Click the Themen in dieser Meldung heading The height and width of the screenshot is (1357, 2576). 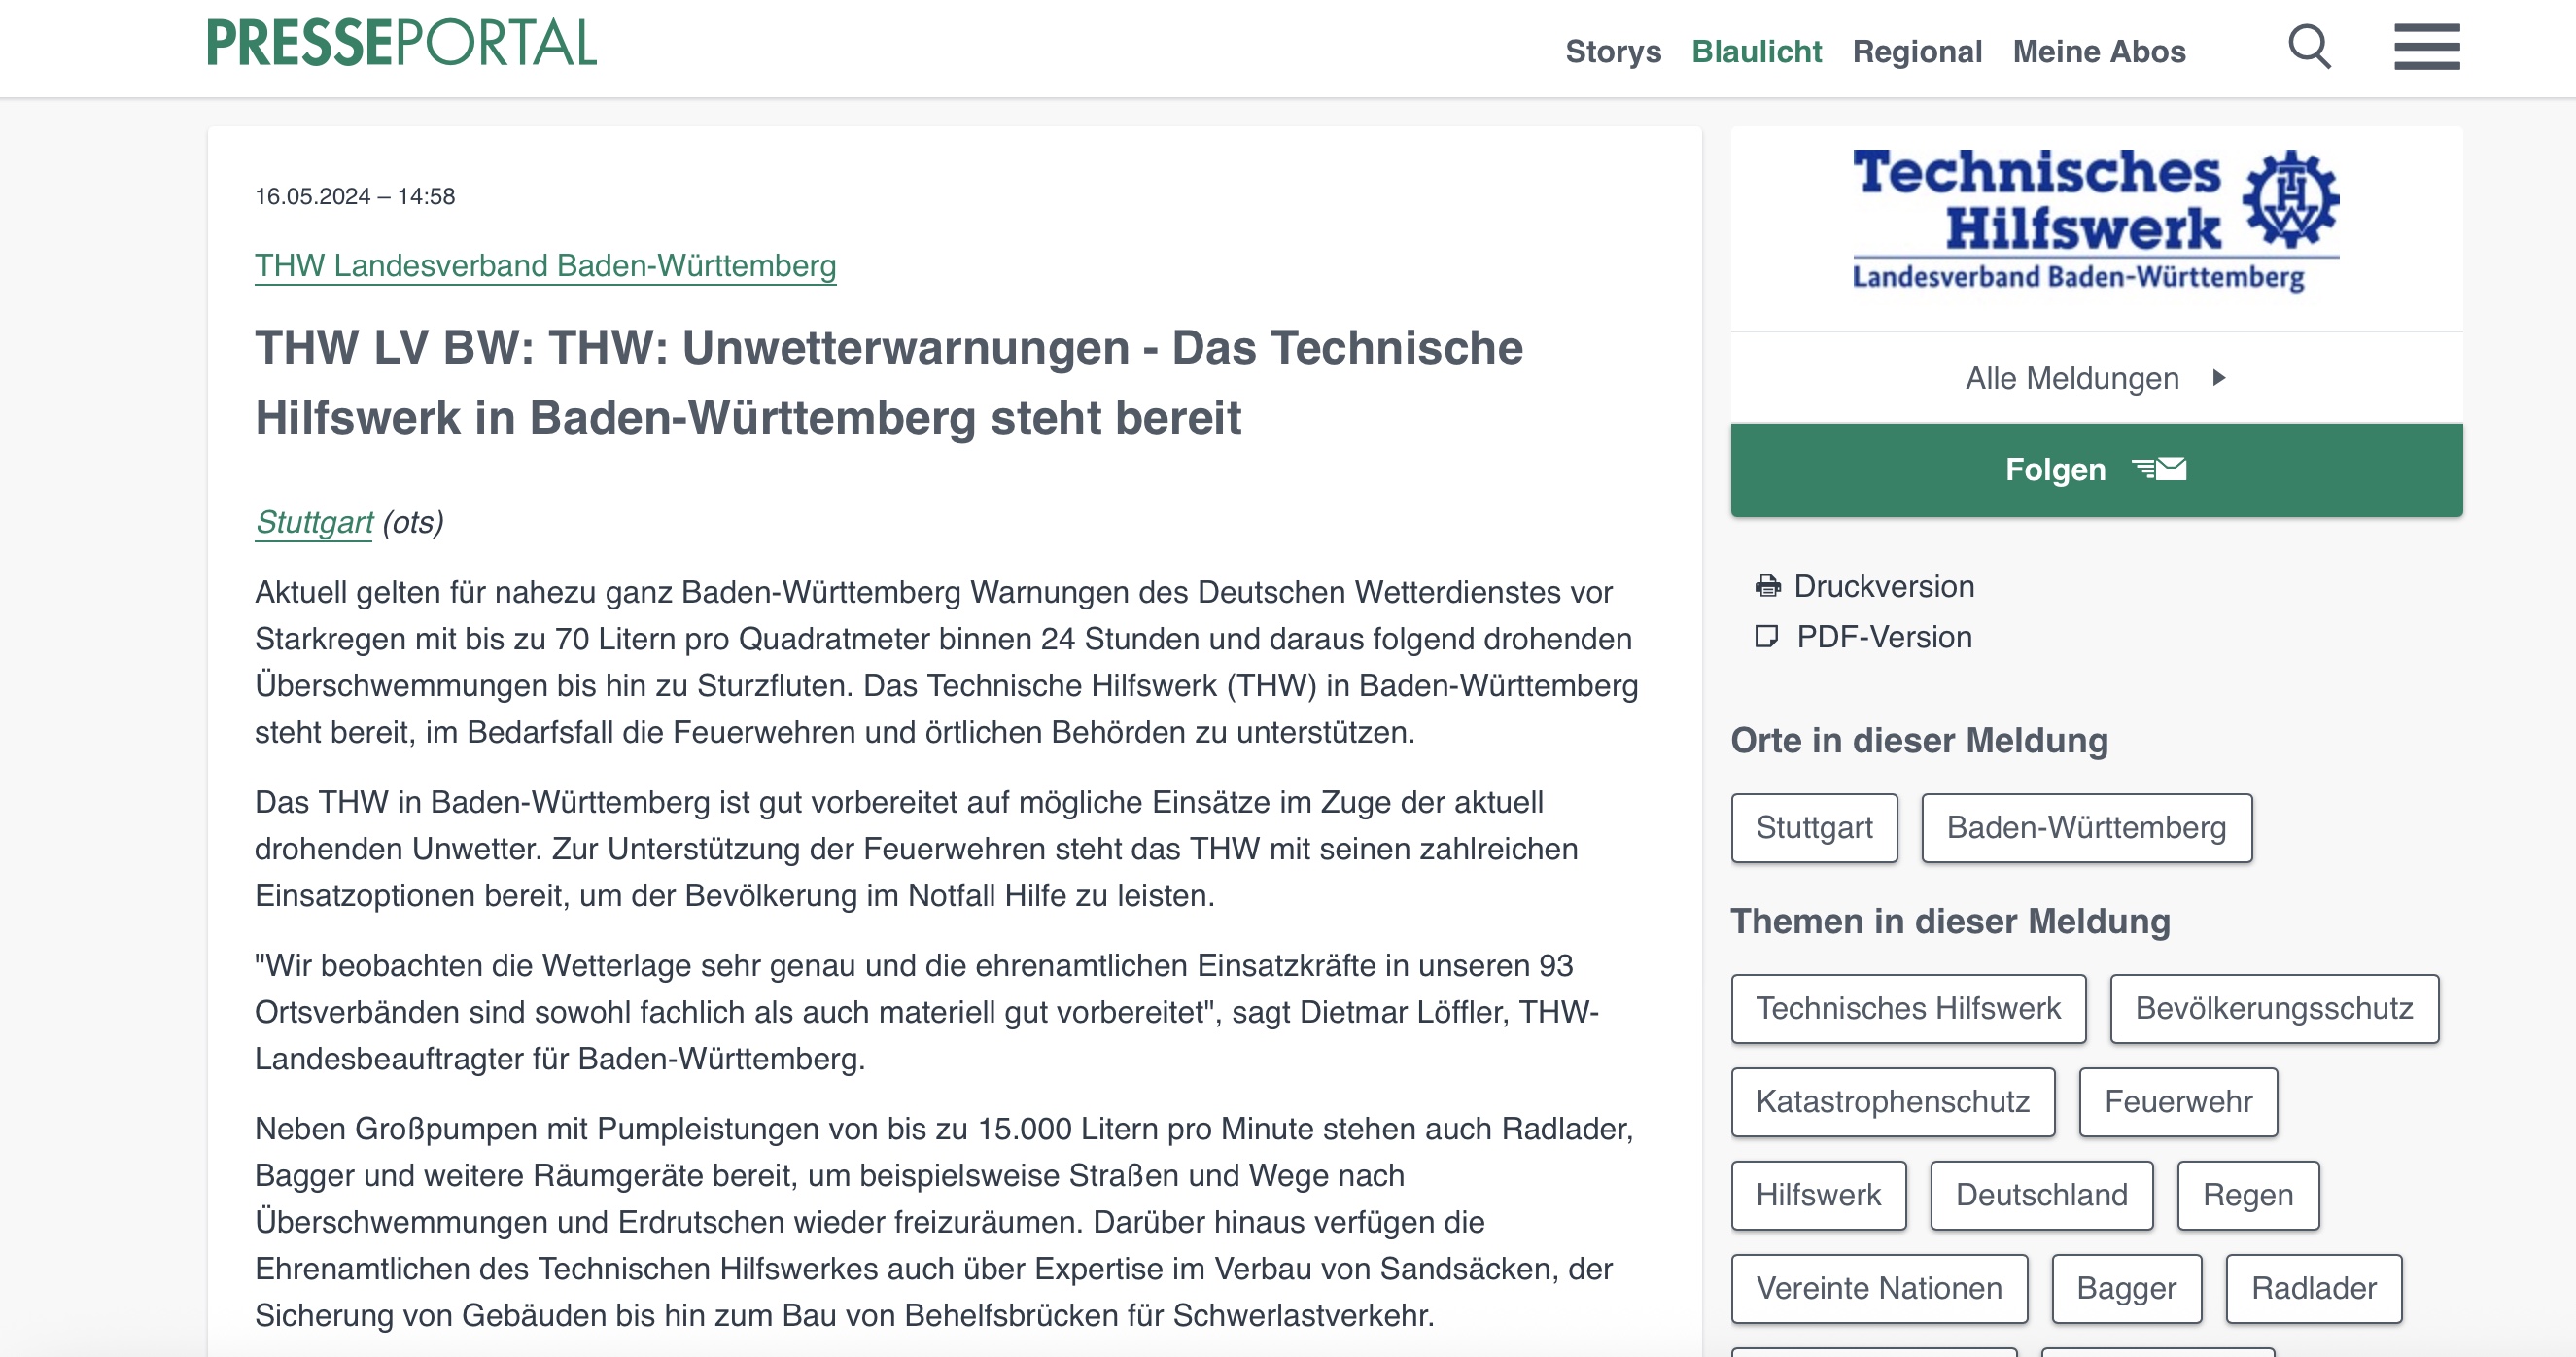tap(1950, 922)
